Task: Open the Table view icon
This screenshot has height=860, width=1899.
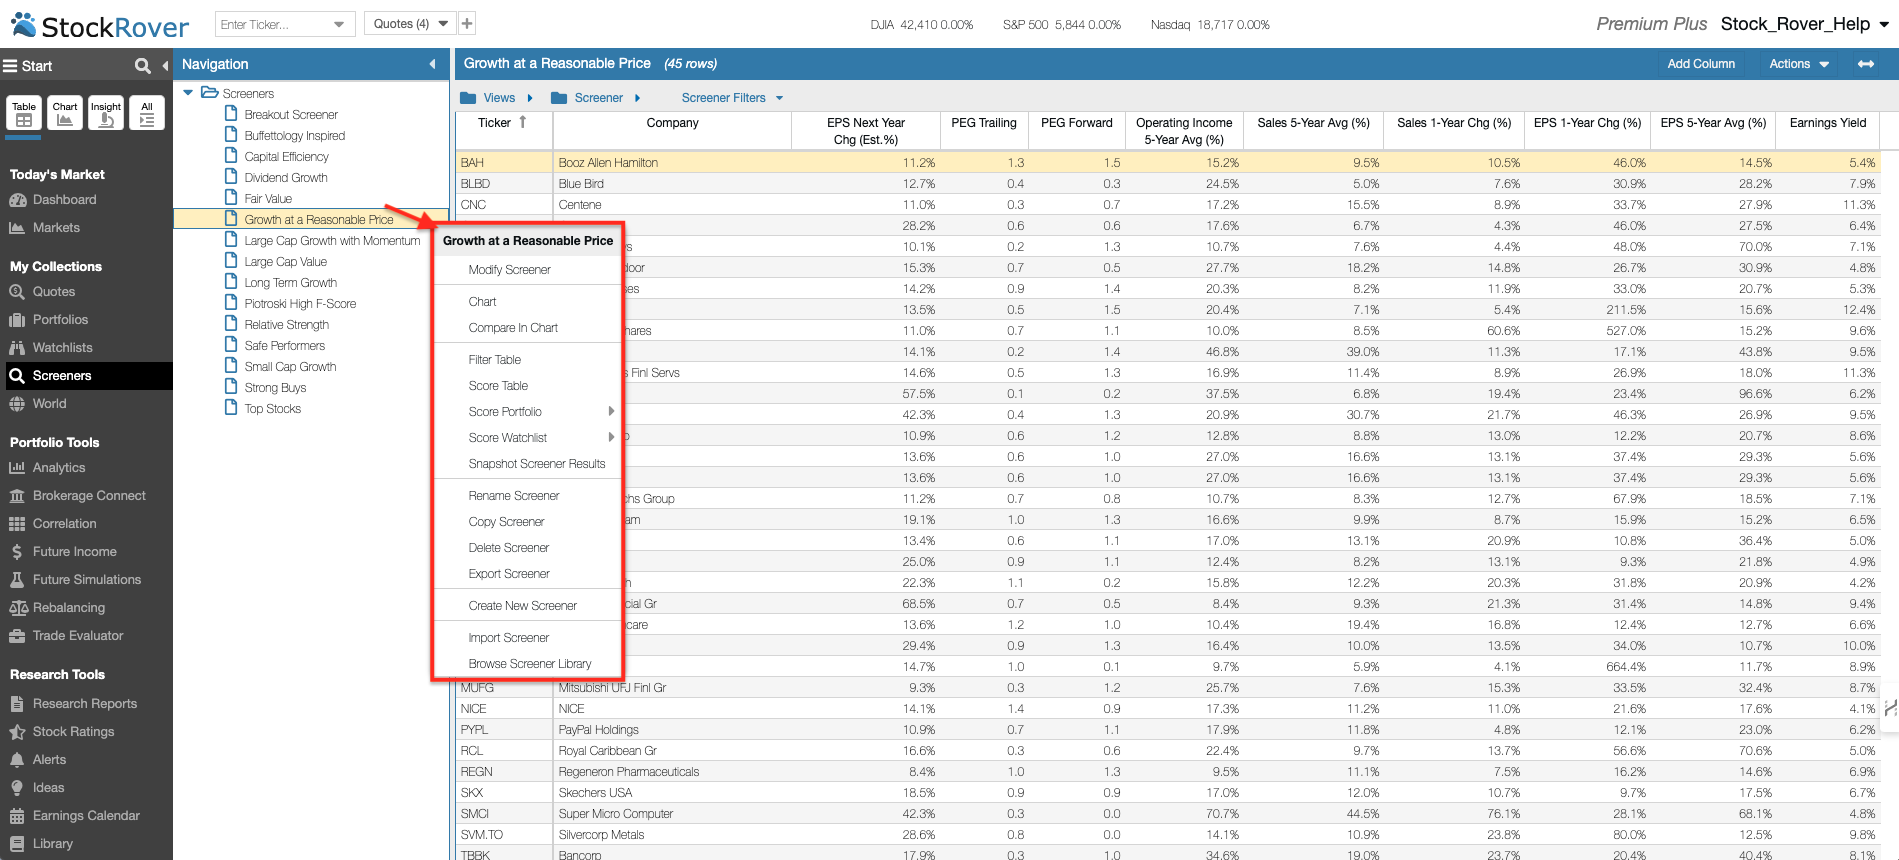Action: click(x=24, y=113)
